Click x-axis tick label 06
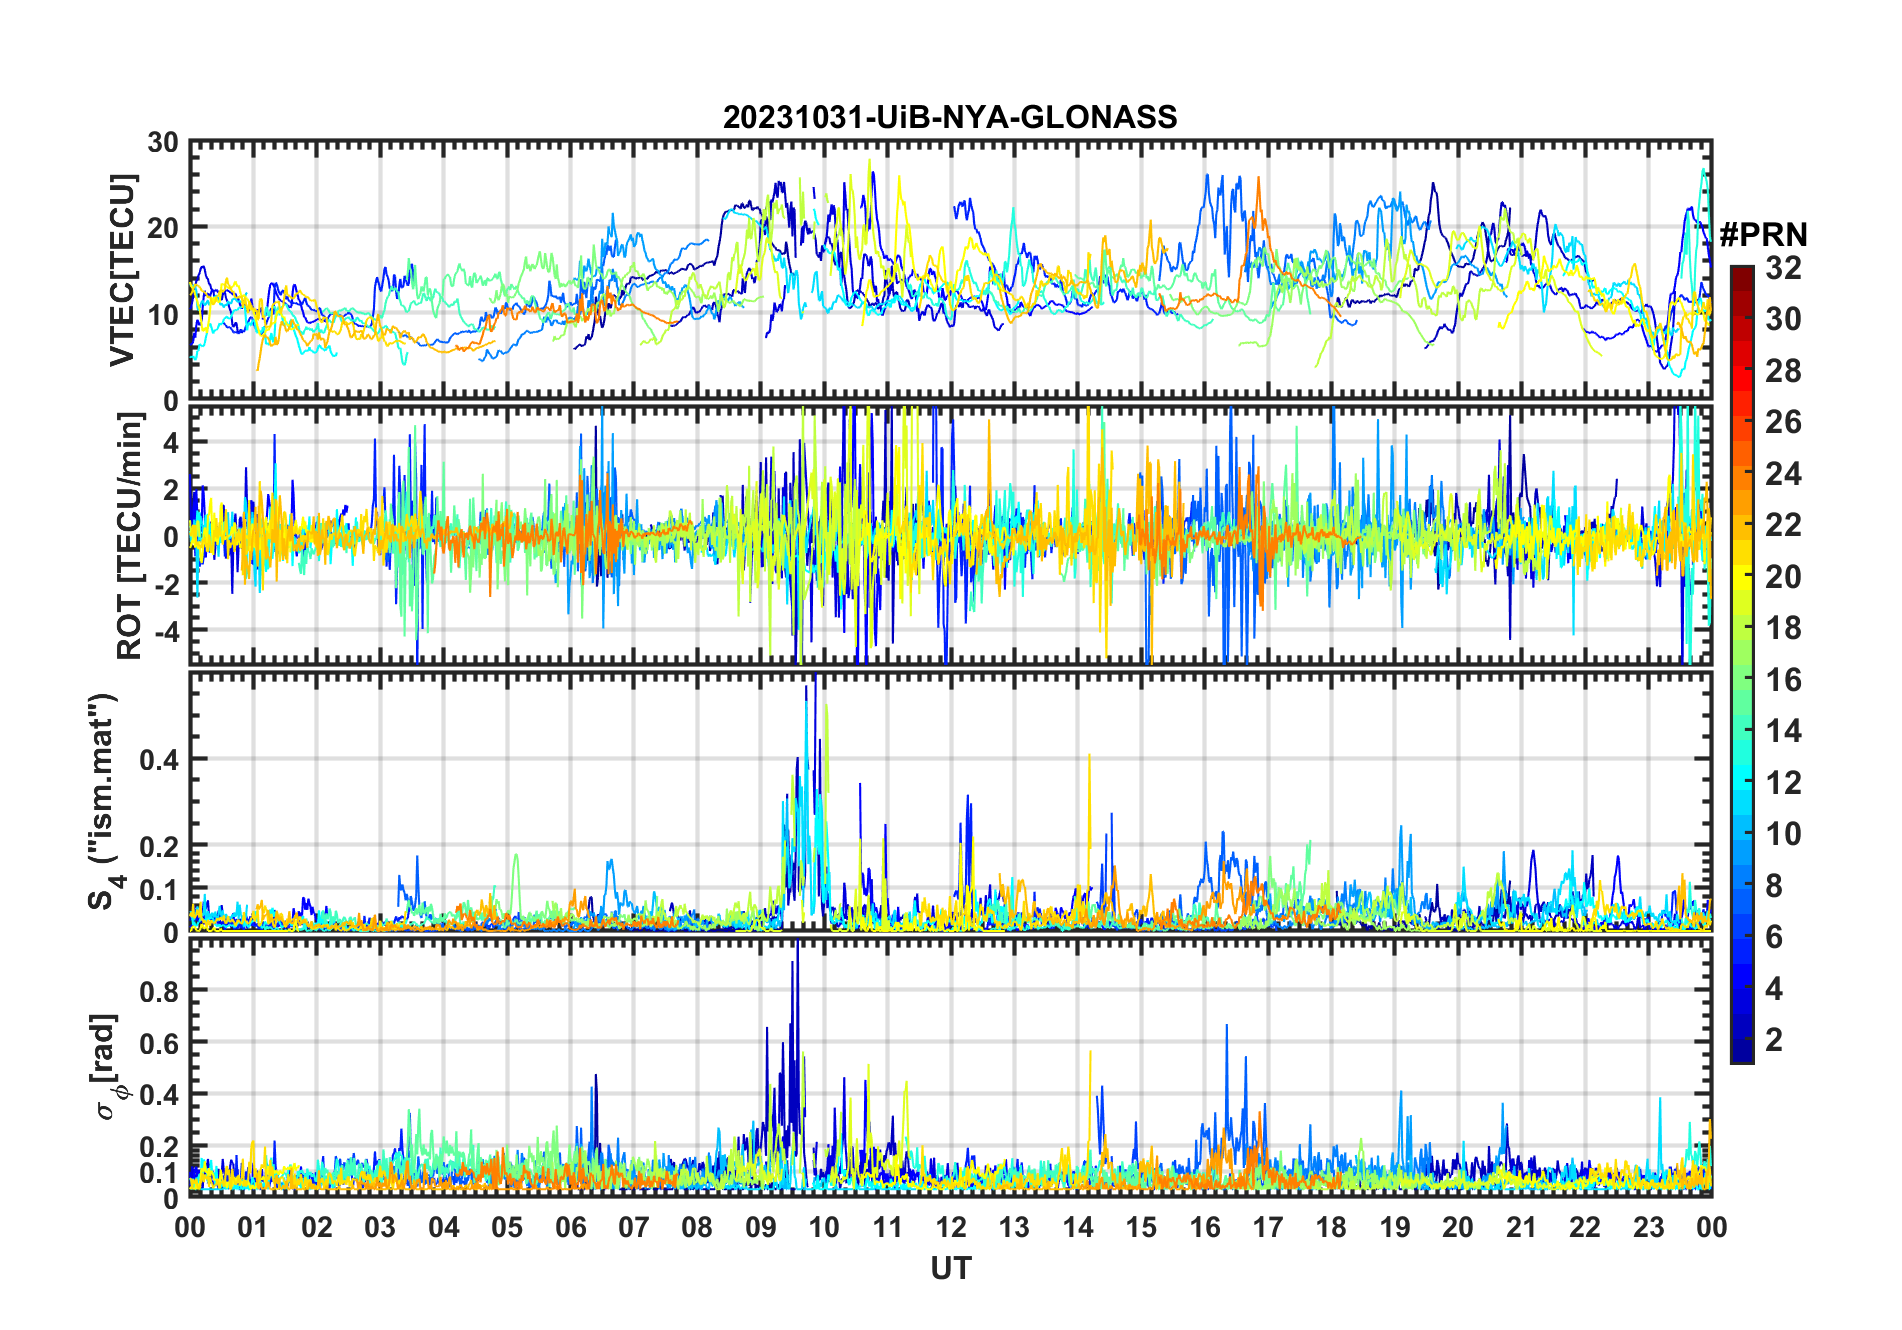Screen dimensions: 1902x1330 [571, 1228]
